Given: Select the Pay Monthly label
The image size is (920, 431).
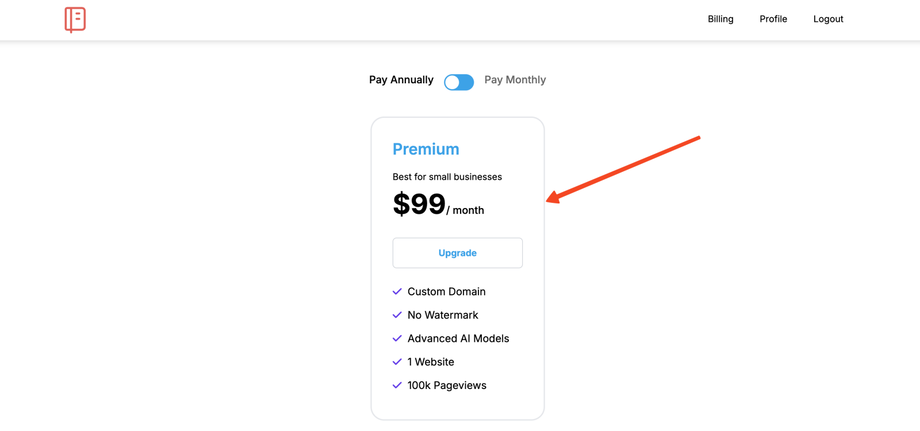Looking at the screenshot, I should click(x=515, y=80).
